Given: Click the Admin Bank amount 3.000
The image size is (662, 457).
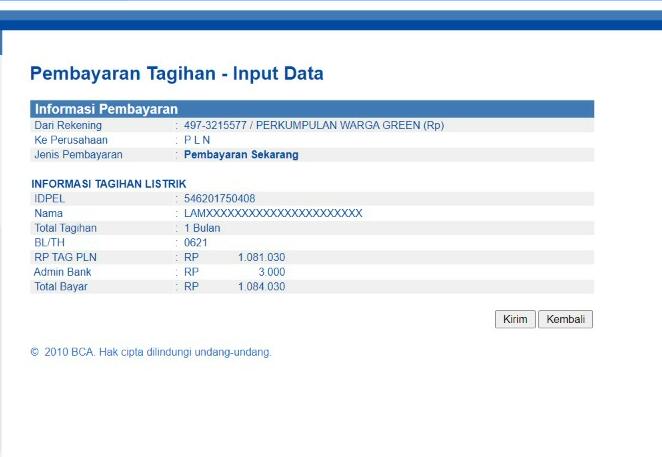Looking at the screenshot, I should pyautogui.click(x=271, y=271).
